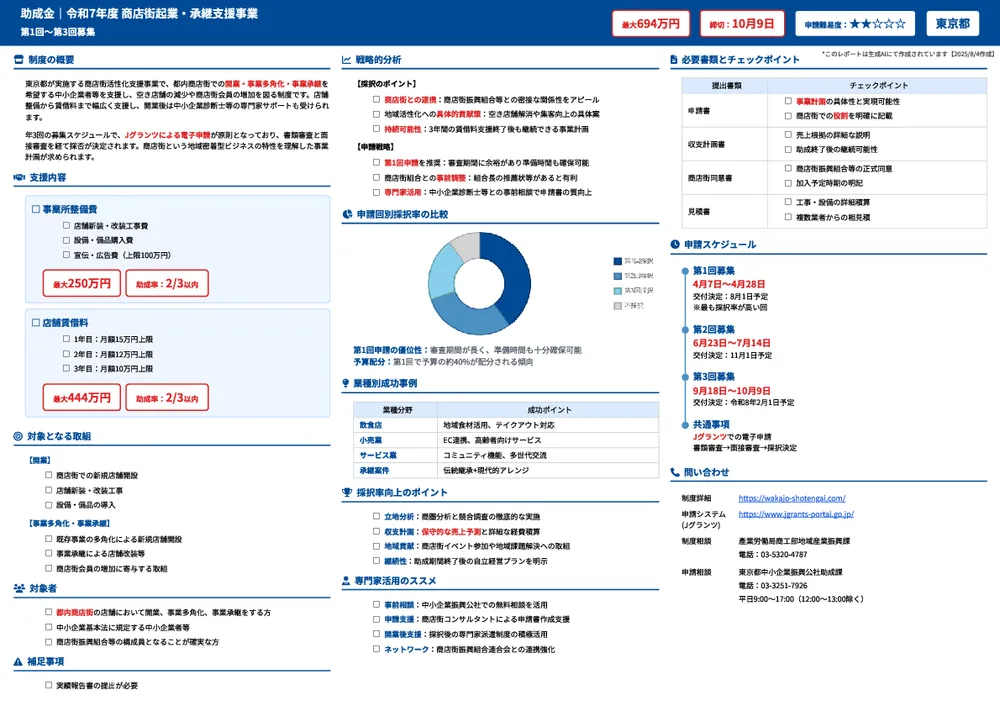Image resolution: width=1000 pixels, height=706 pixels.
Task: Click the 成功ポイント column header
Action: 548,410
